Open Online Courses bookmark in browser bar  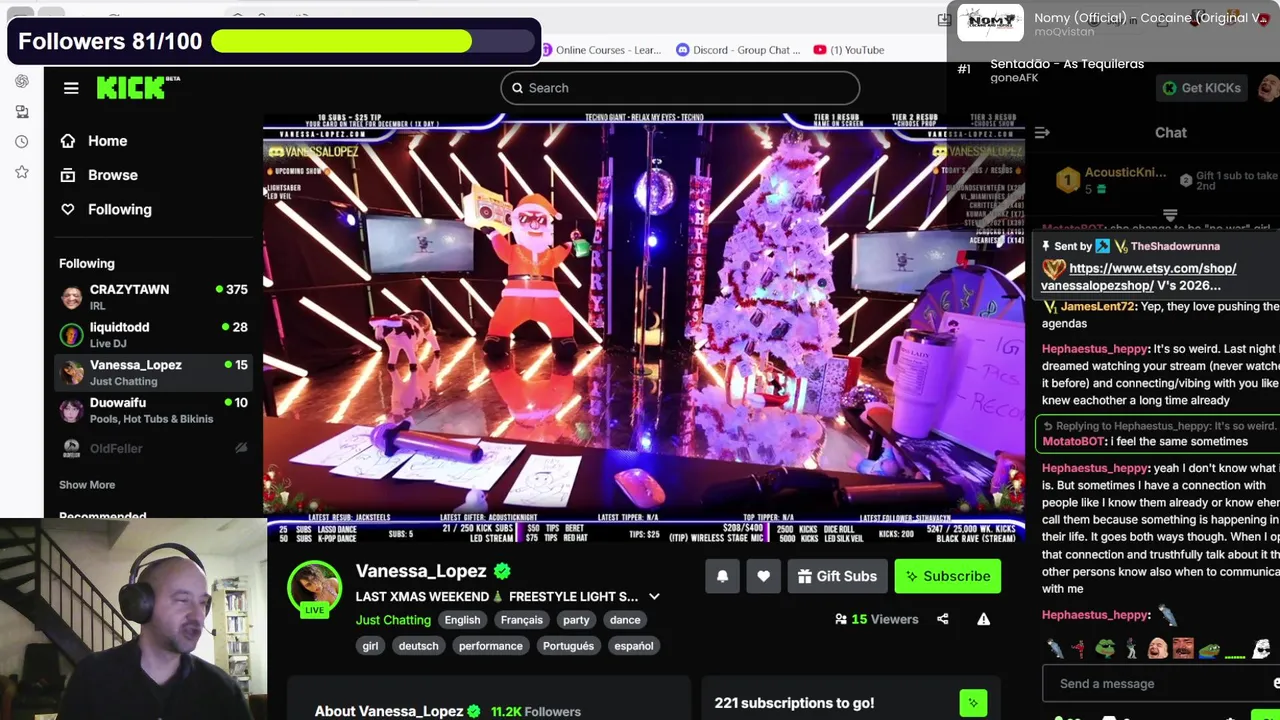coord(600,50)
